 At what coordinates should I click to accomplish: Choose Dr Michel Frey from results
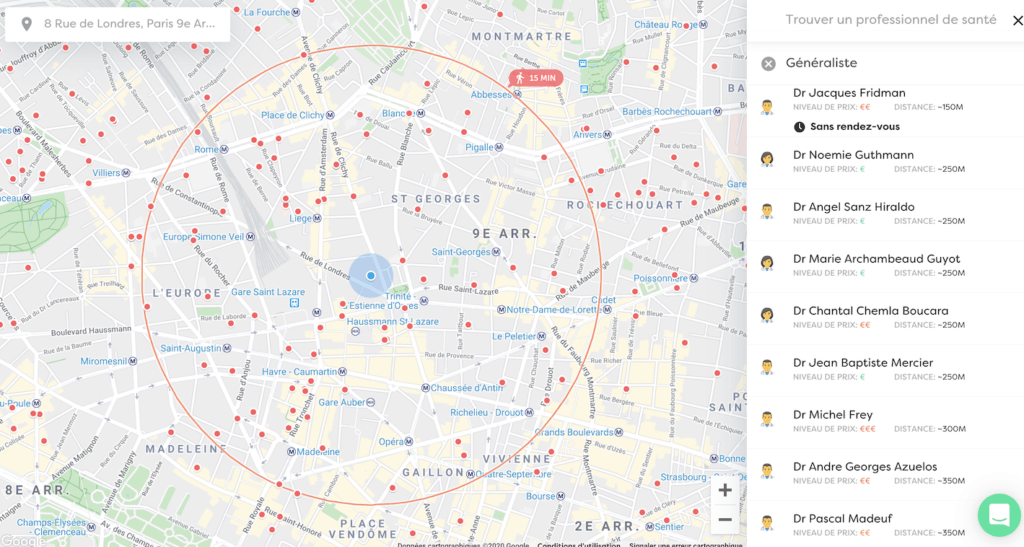click(x=832, y=415)
